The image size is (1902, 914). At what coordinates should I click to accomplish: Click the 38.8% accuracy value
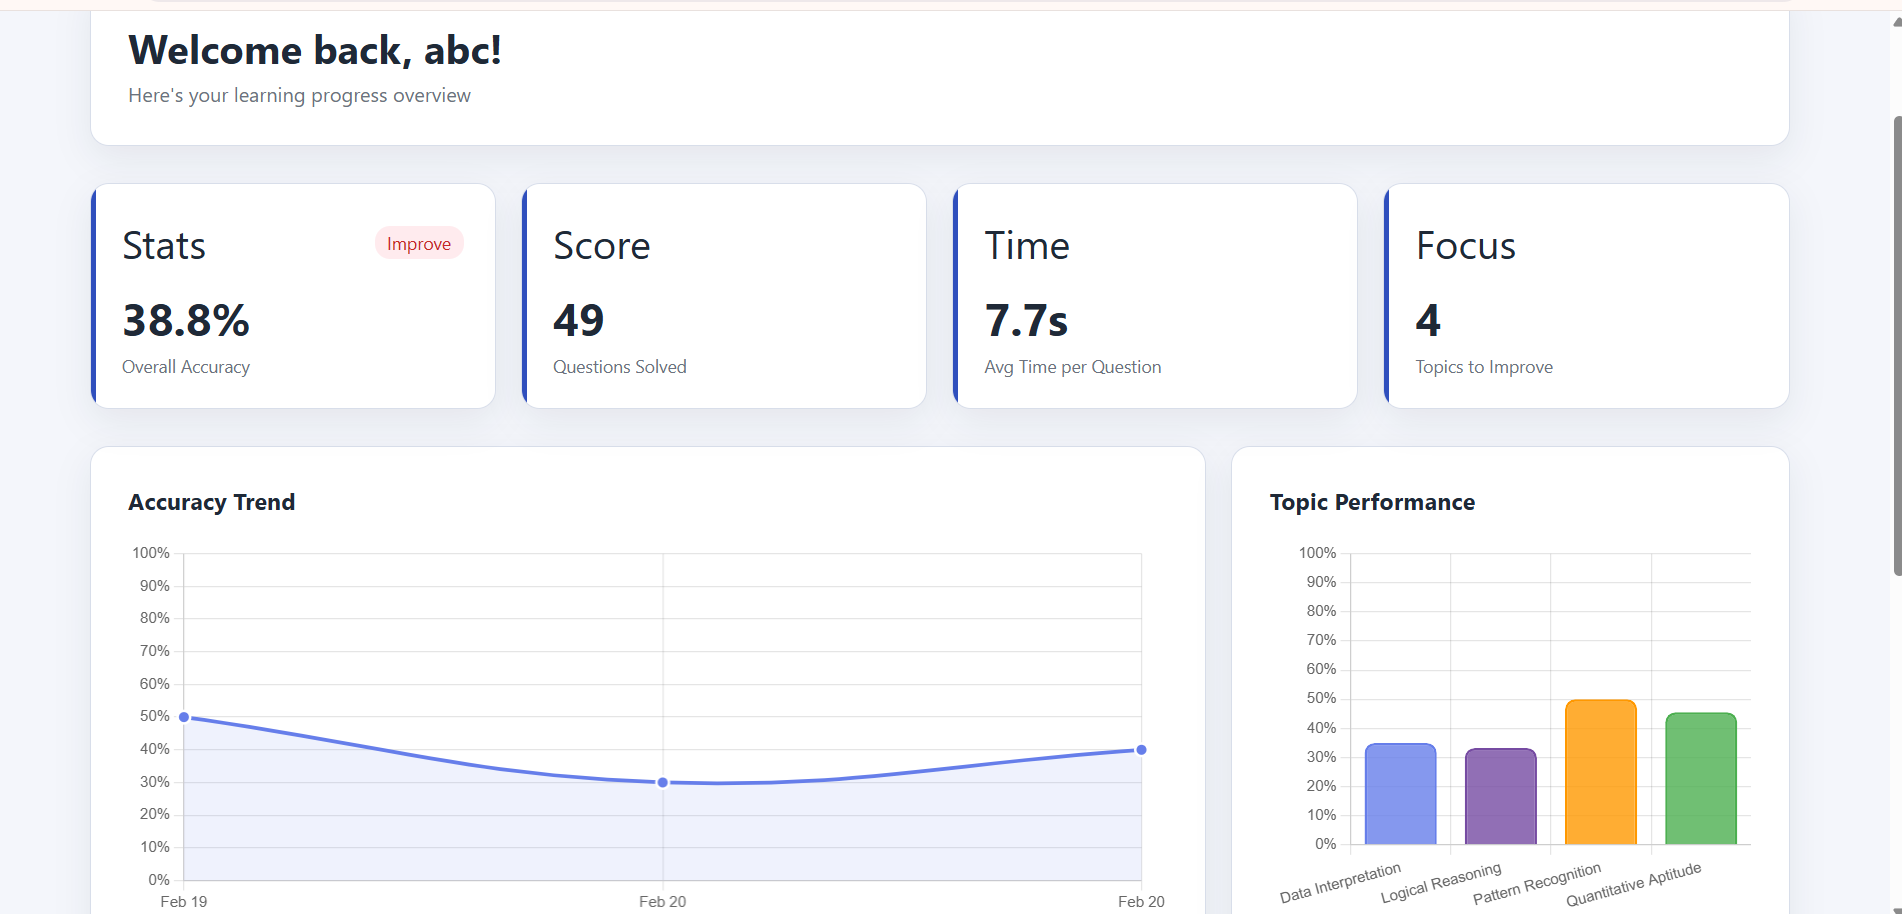coord(186,321)
